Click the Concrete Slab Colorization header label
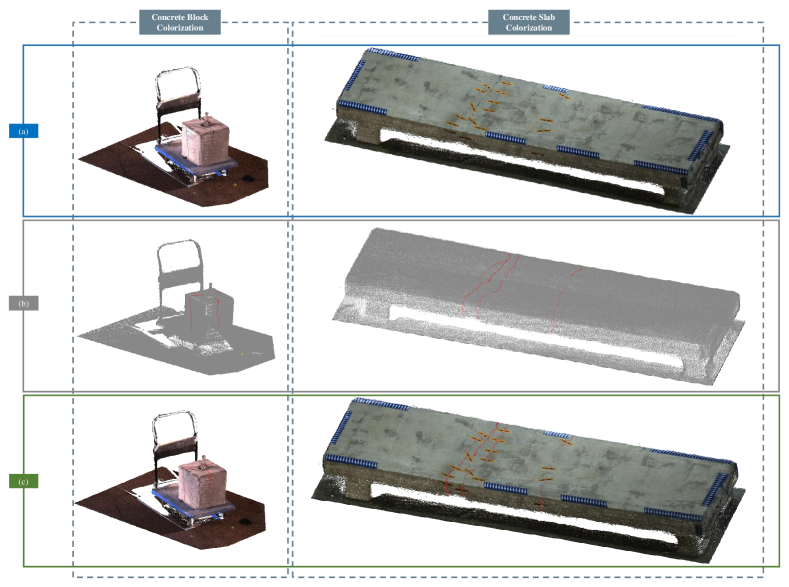Viewport: 789px width, 587px height. point(529,23)
